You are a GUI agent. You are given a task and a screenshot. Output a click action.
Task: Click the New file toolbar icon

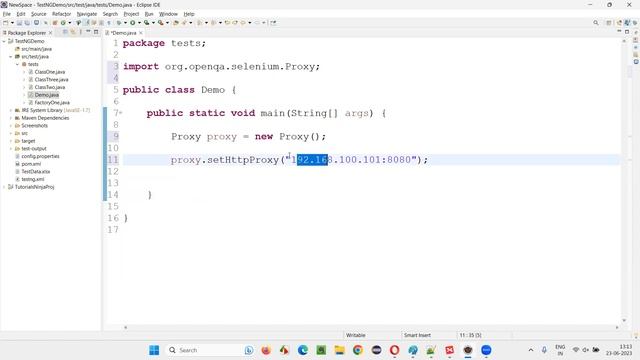click(6, 23)
